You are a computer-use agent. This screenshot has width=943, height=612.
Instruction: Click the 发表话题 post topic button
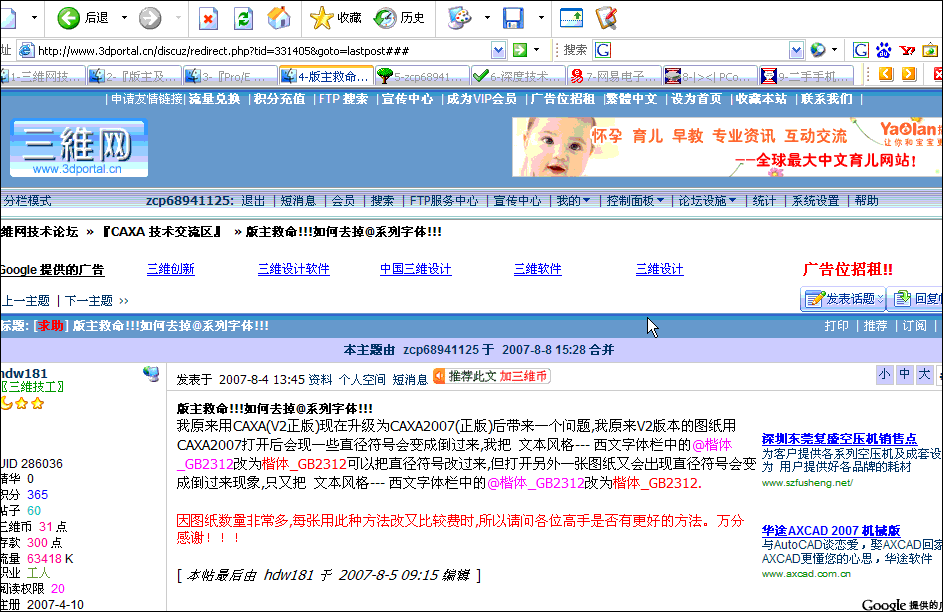843,299
